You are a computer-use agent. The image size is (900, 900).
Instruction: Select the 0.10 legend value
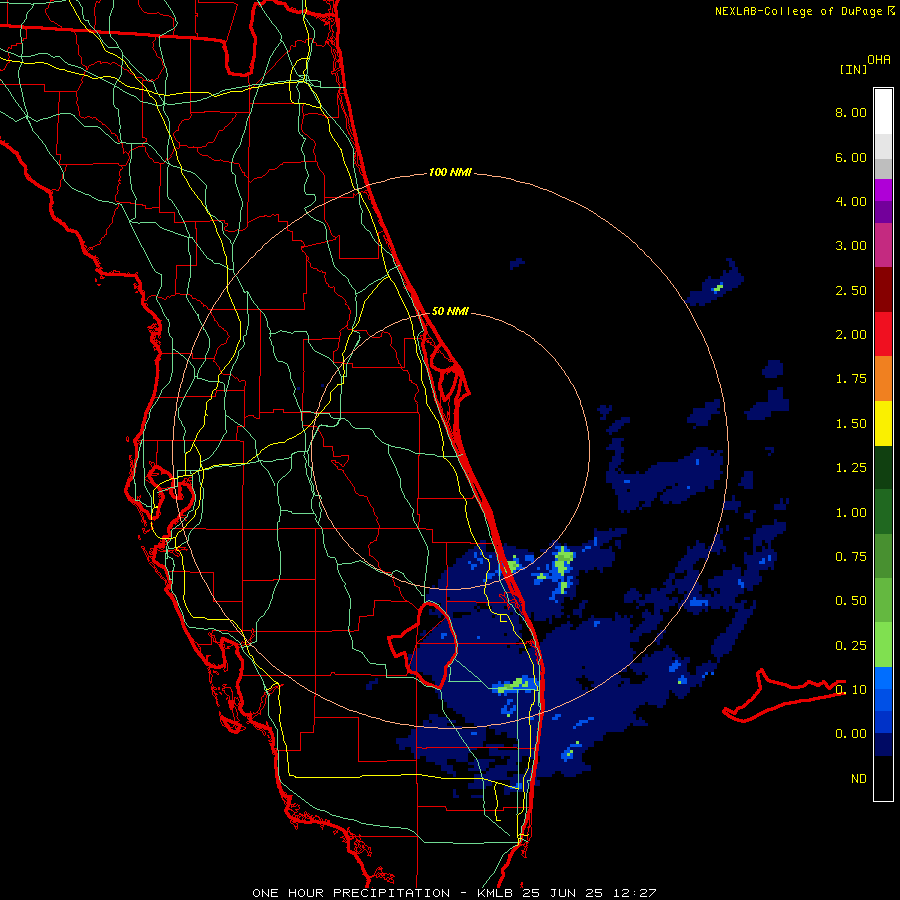tap(851, 690)
